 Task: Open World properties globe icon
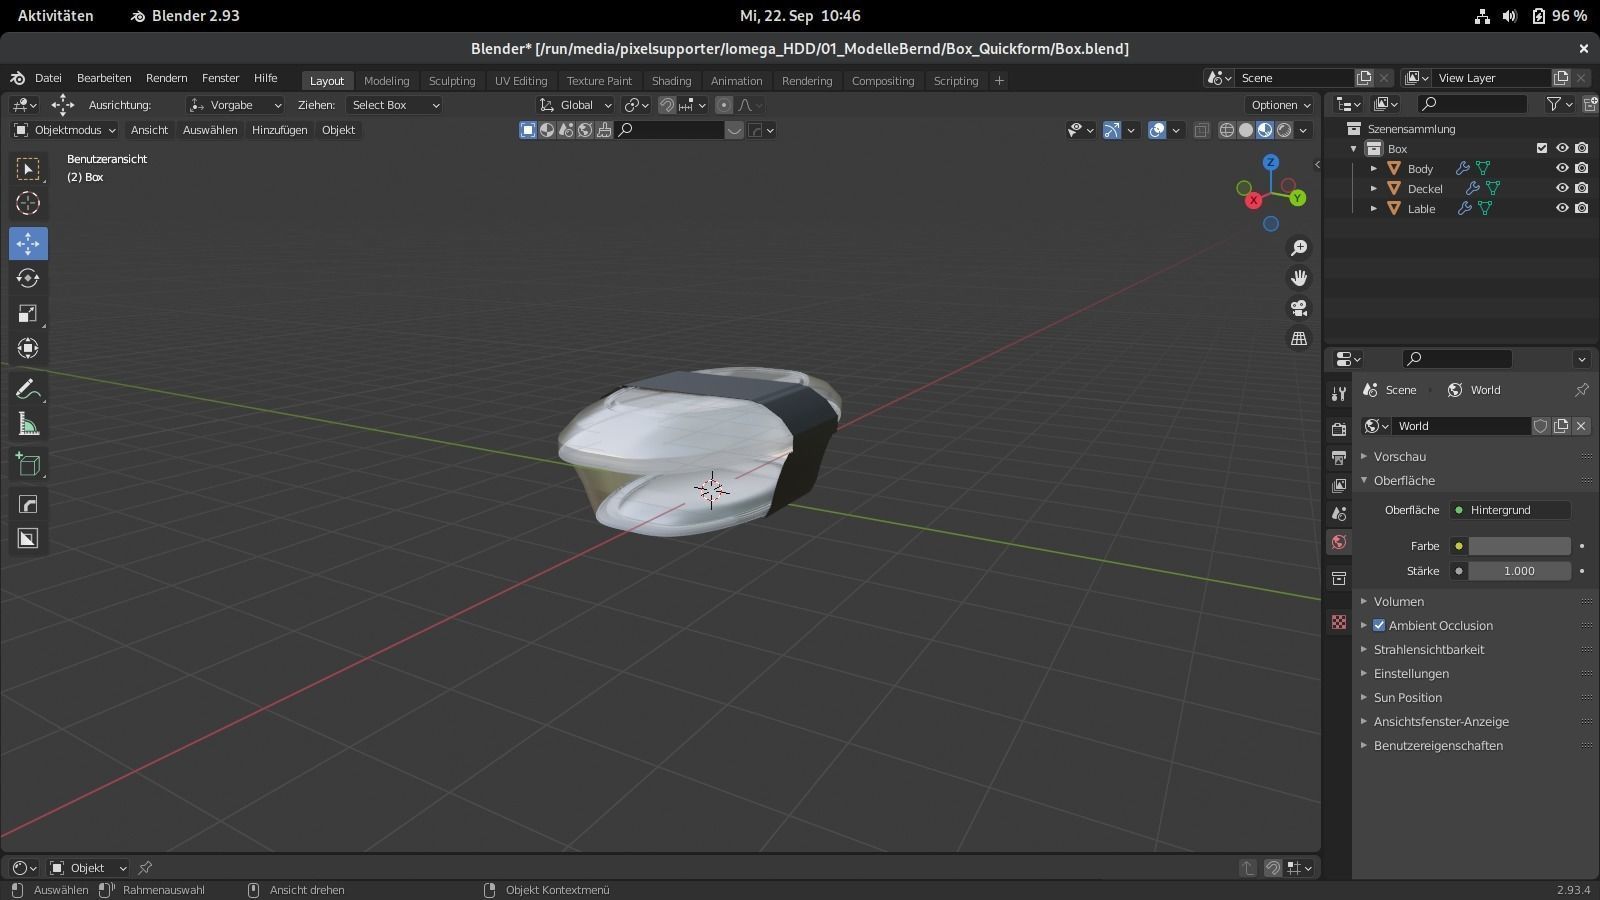click(1339, 542)
